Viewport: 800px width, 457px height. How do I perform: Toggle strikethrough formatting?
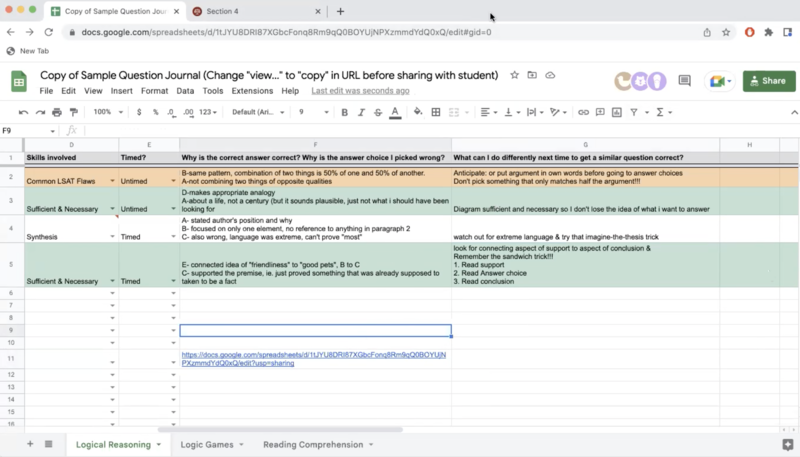pyautogui.click(x=378, y=112)
